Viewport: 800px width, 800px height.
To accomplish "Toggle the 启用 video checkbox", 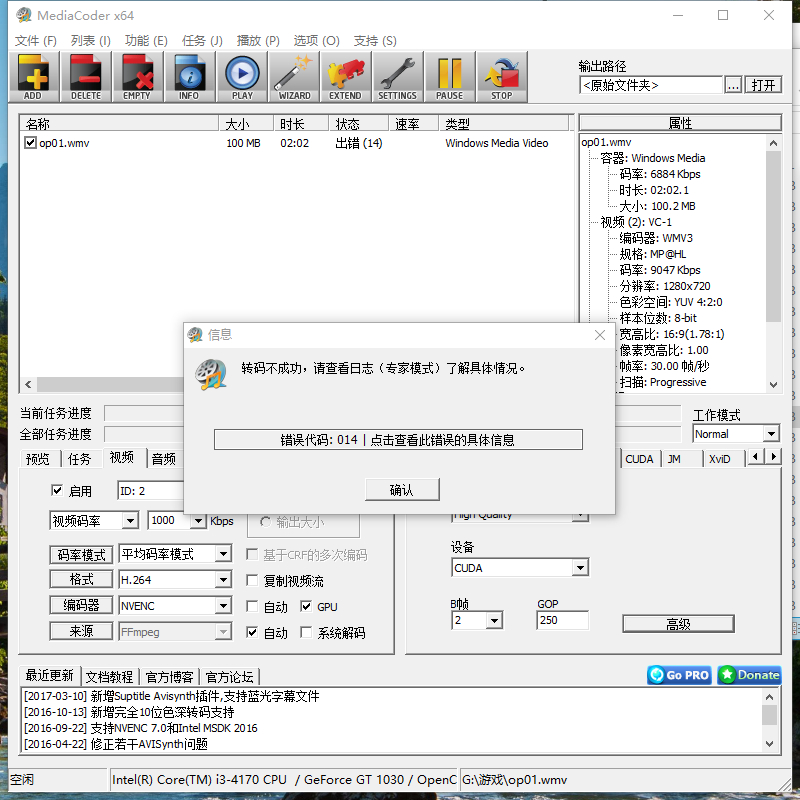I will coord(57,491).
